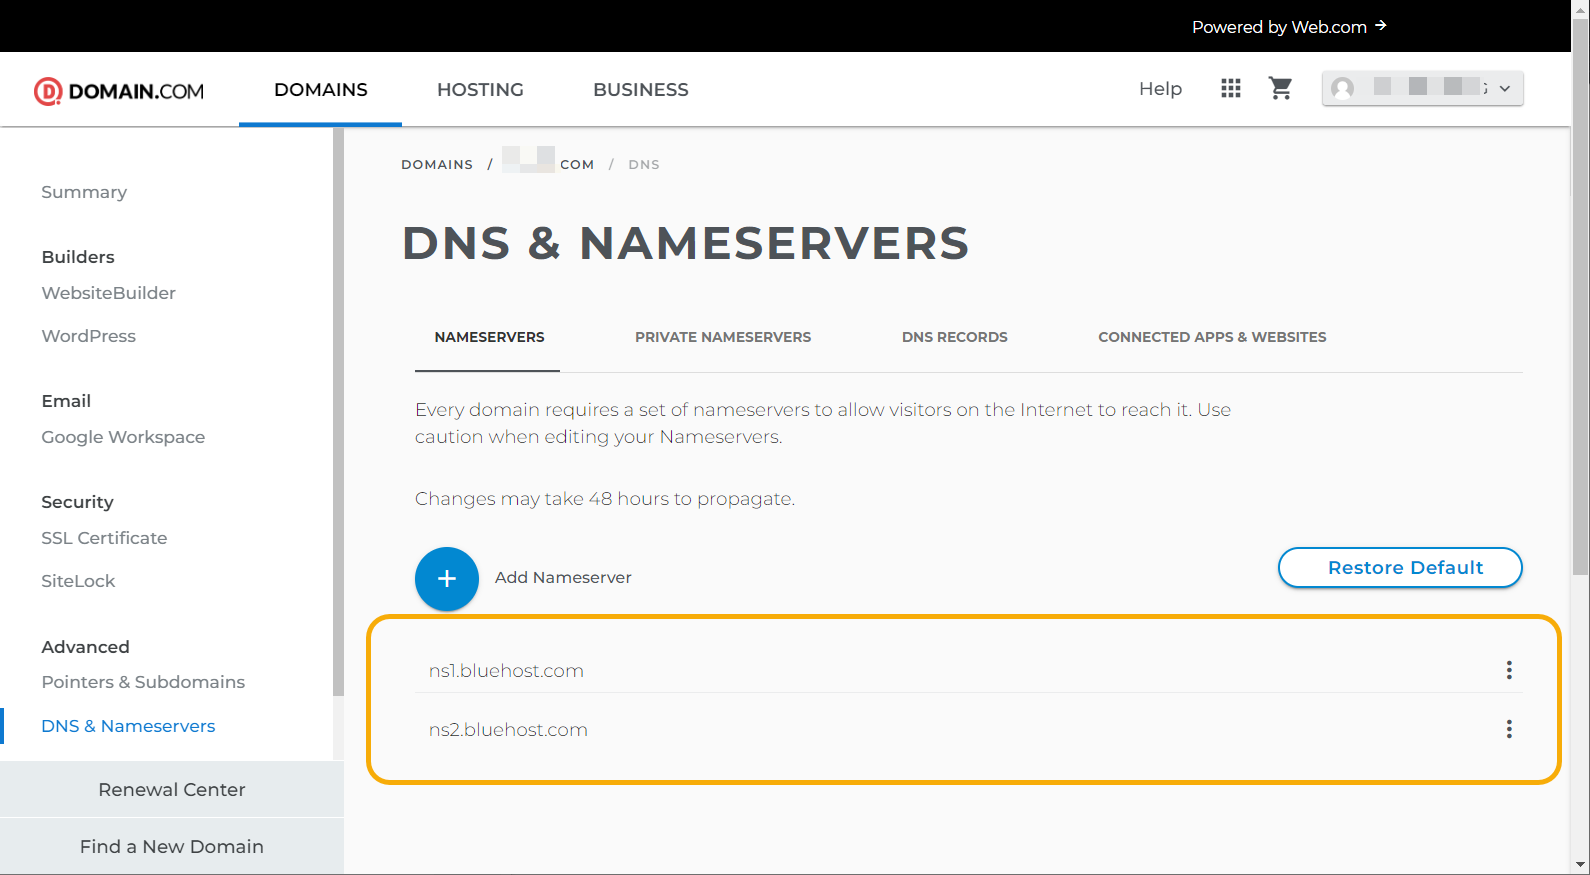Open the apps grid icon

[x=1231, y=89]
